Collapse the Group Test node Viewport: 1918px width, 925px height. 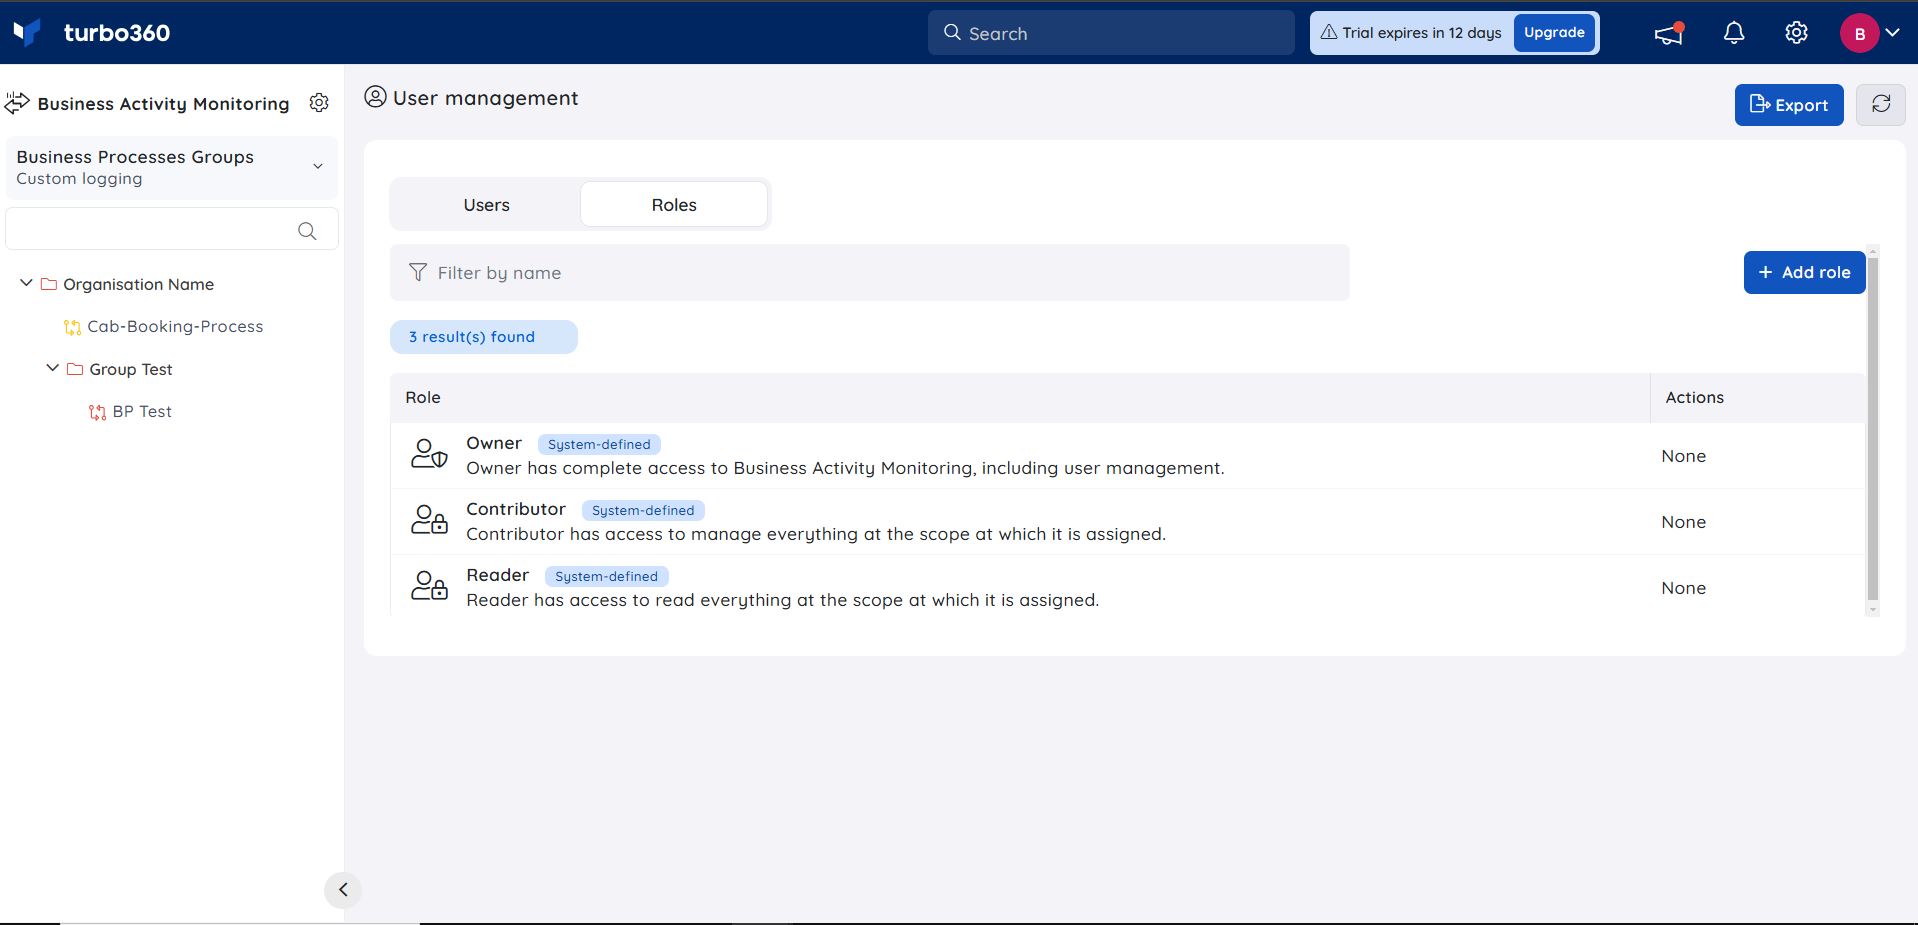pos(52,369)
